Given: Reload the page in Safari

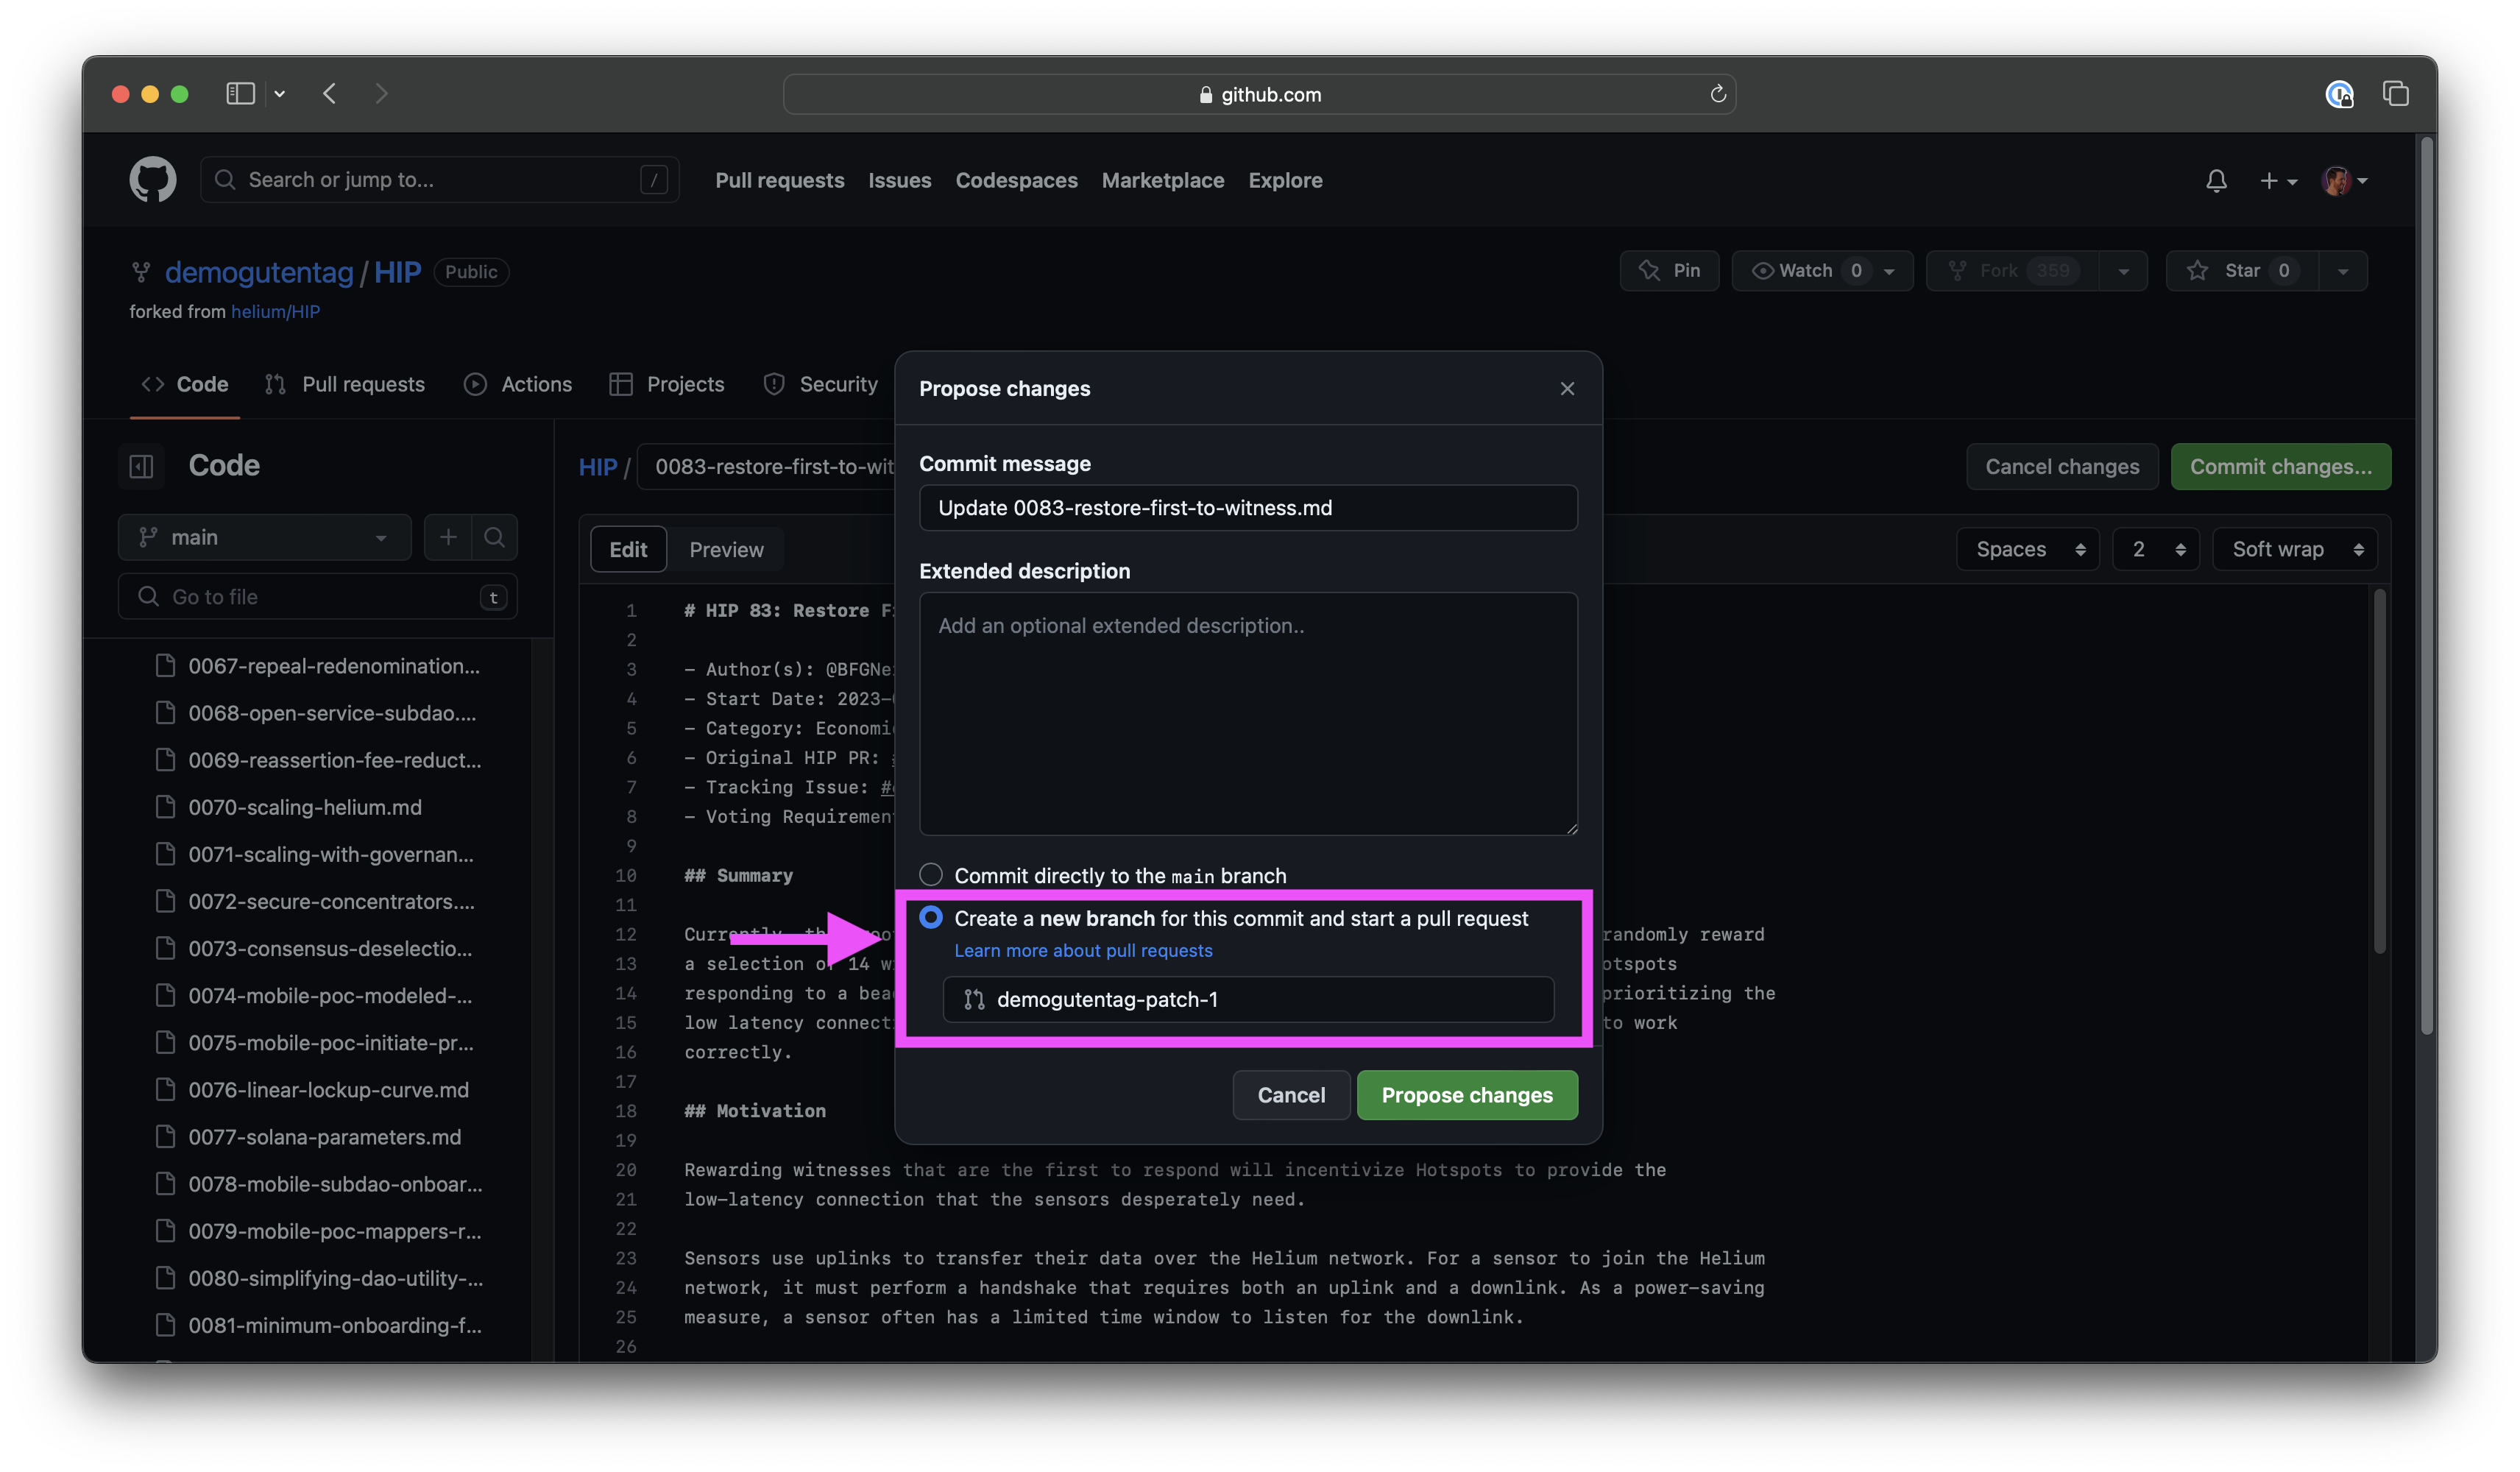Looking at the screenshot, I should coord(1717,94).
